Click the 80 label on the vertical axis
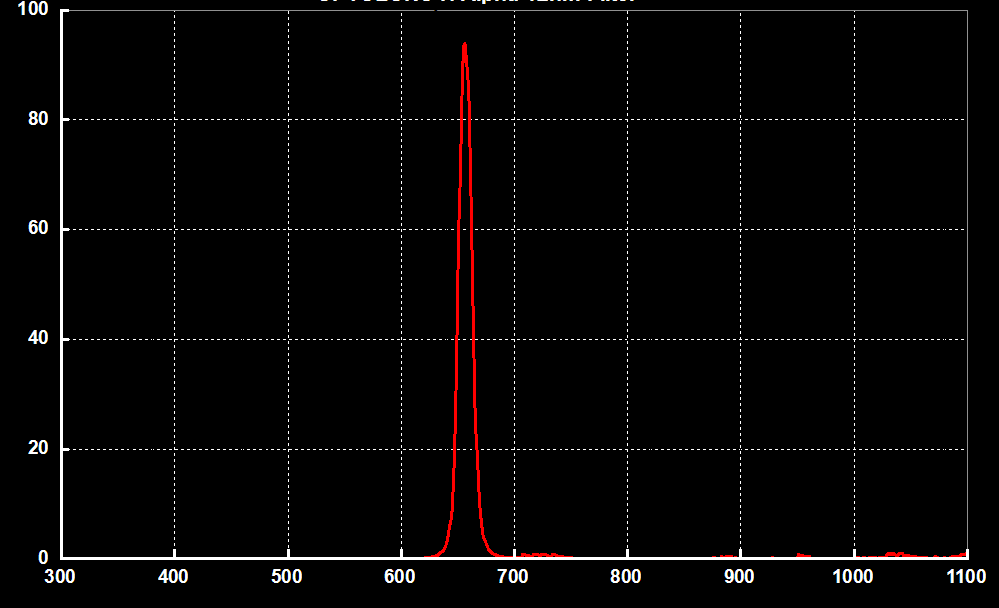Image resolution: width=999 pixels, height=608 pixels. point(38,119)
